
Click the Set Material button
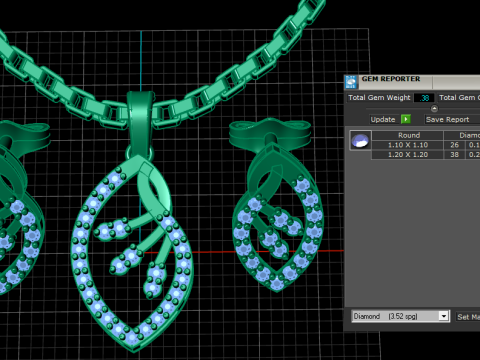pos(468,317)
